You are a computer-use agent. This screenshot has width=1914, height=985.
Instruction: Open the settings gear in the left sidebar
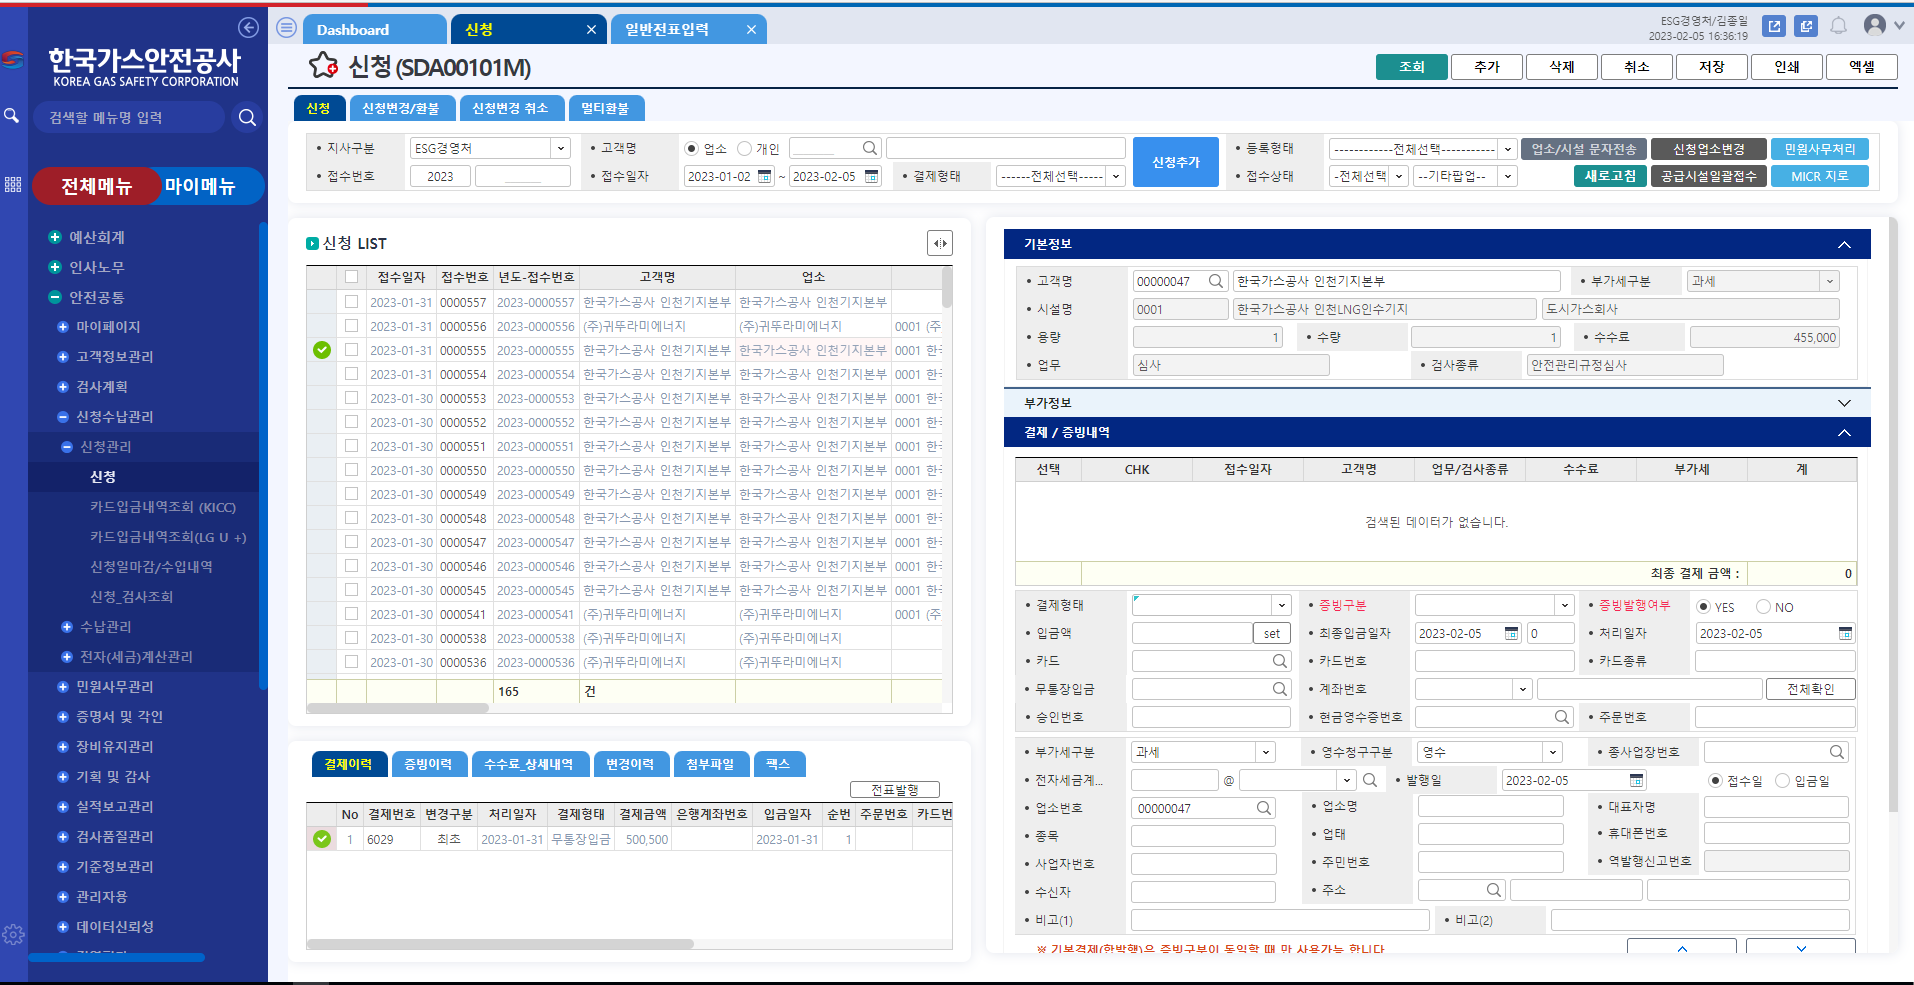point(13,934)
